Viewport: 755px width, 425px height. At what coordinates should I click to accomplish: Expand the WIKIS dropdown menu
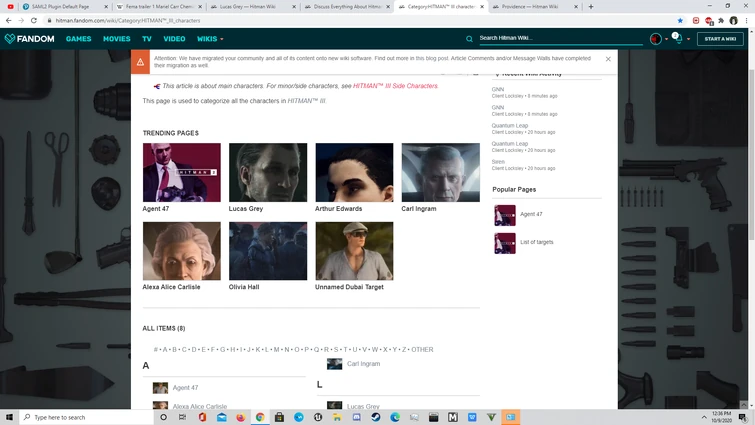[x=210, y=39]
